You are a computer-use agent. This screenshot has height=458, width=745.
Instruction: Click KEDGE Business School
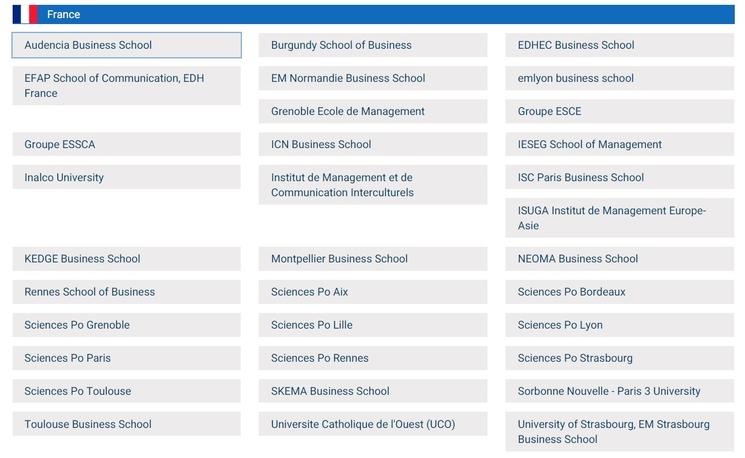point(126,258)
